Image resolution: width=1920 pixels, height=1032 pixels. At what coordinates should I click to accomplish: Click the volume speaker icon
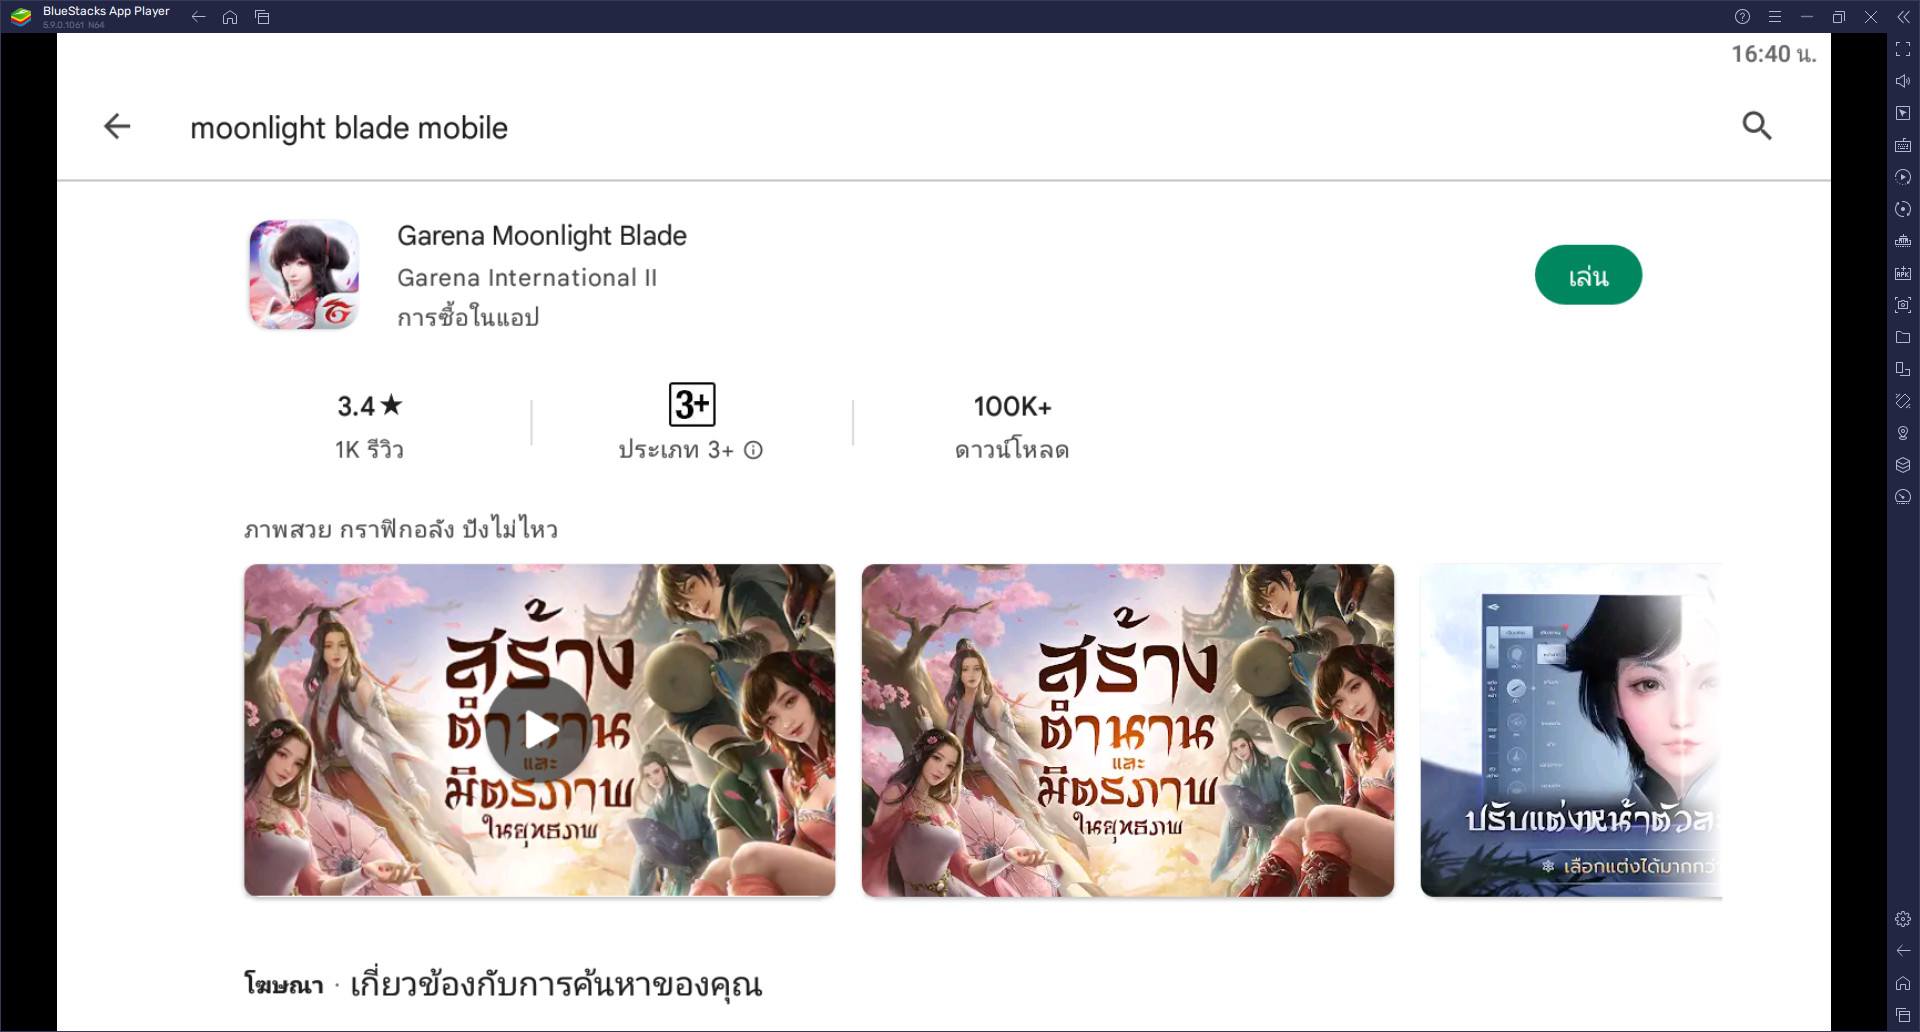tap(1903, 81)
